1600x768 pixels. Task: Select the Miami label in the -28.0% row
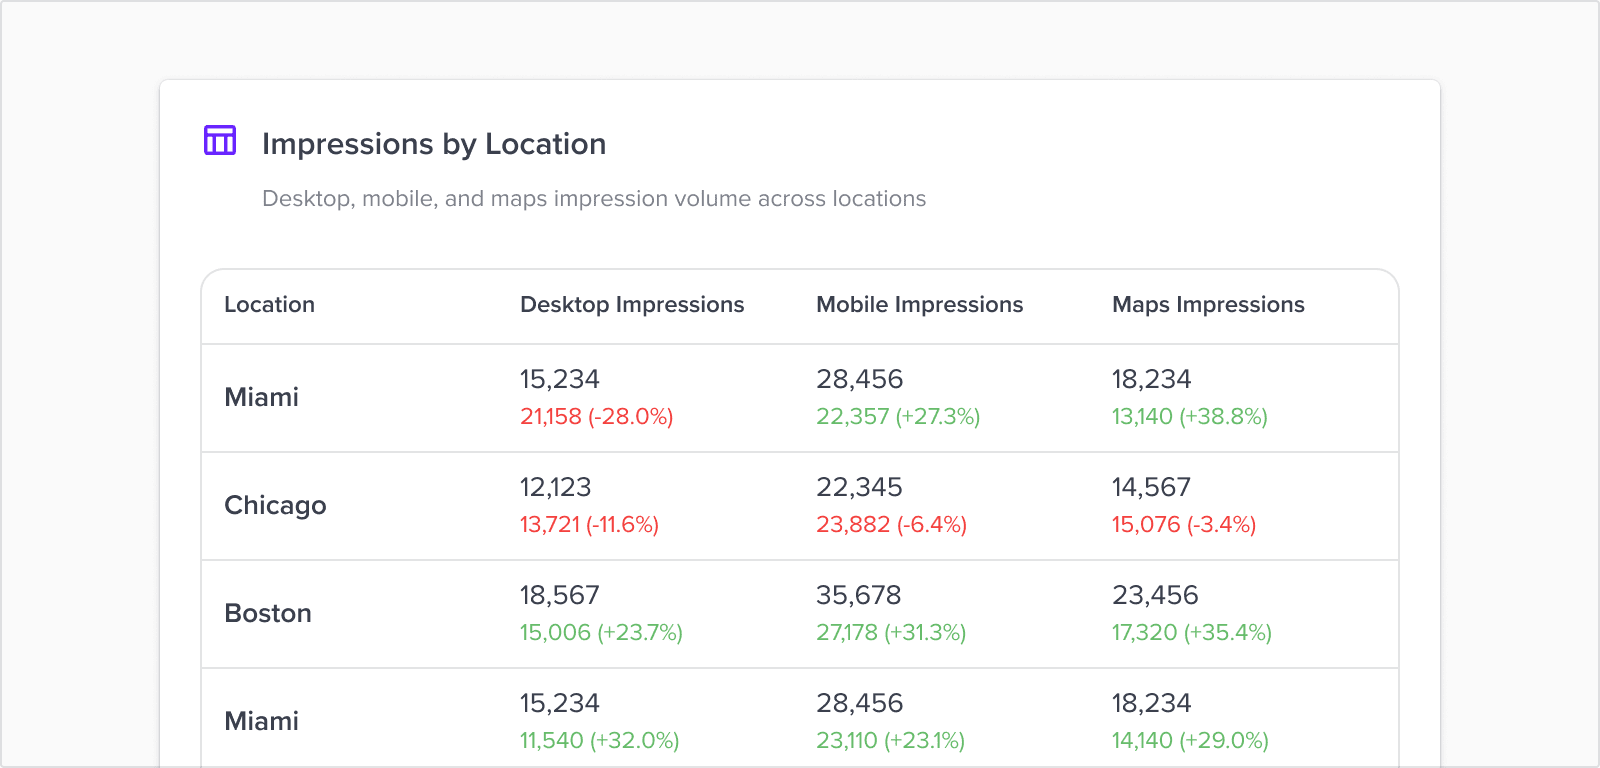[x=261, y=397]
